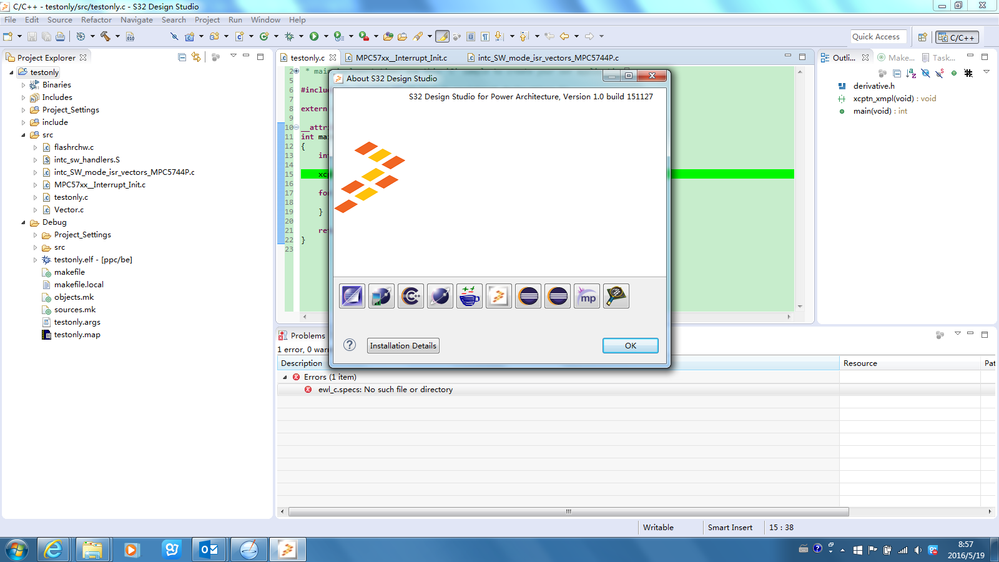Open the Window menu
999x562 pixels.
pos(265,20)
